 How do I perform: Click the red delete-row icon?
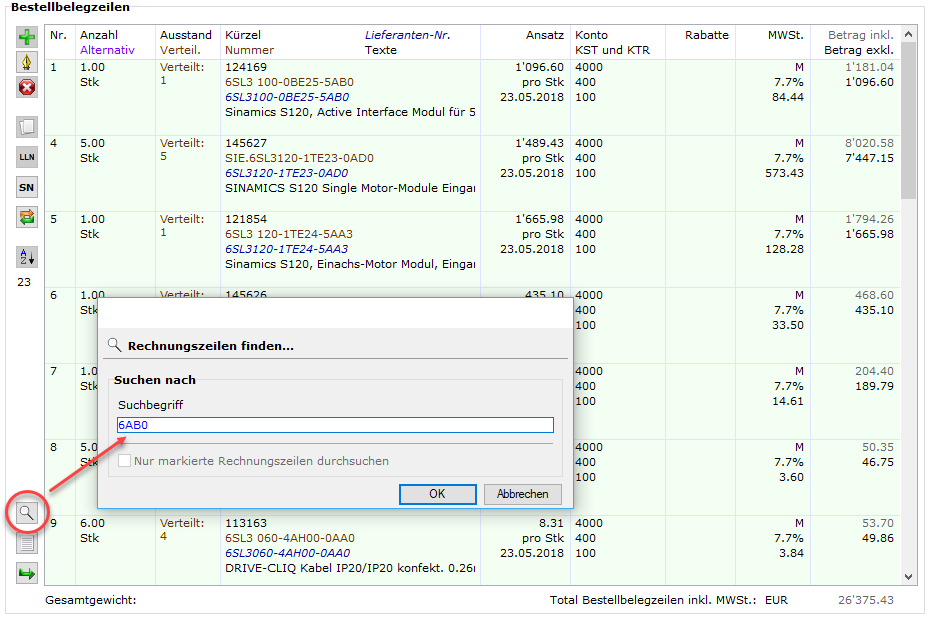coord(27,87)
